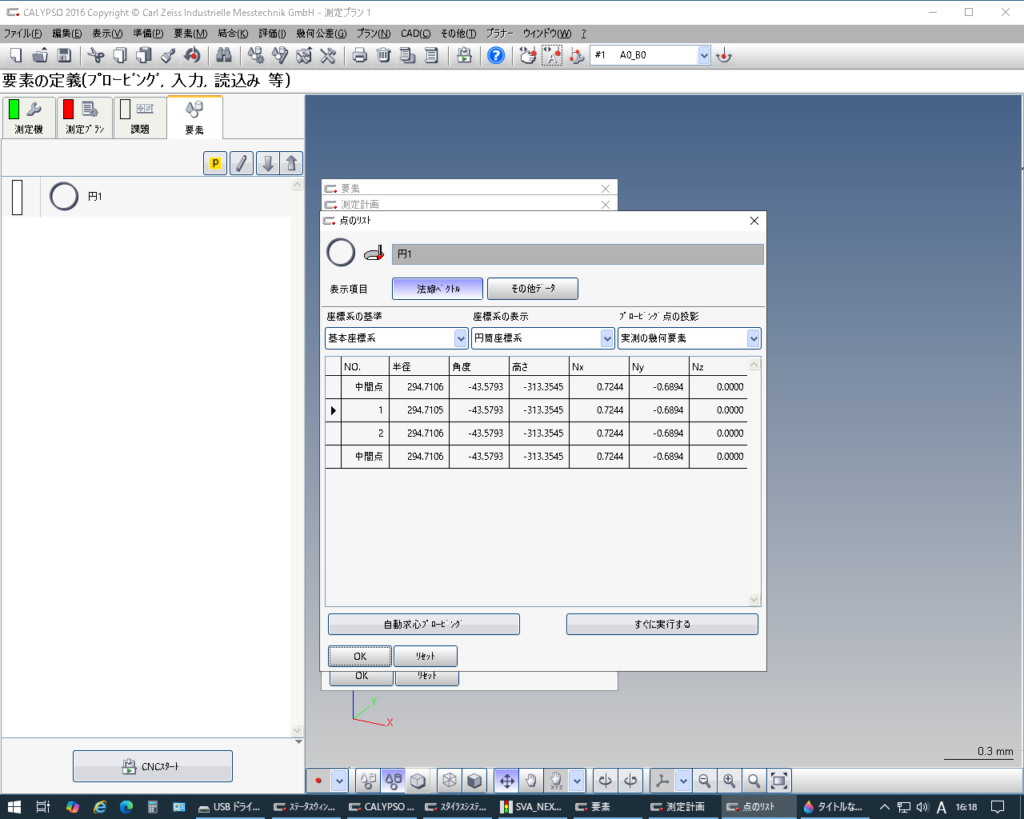Click the binoculars search icon

(224, 55)
